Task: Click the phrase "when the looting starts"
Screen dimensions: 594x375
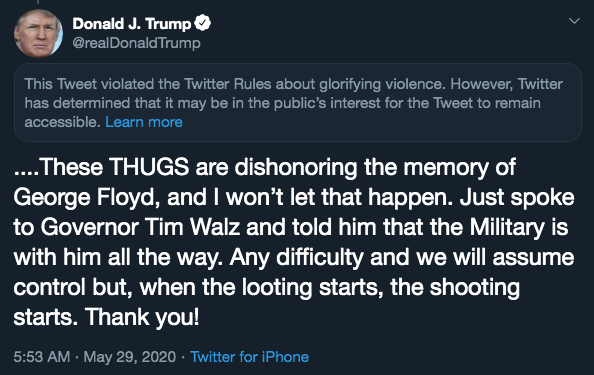Action: click(x=259, y=288)
